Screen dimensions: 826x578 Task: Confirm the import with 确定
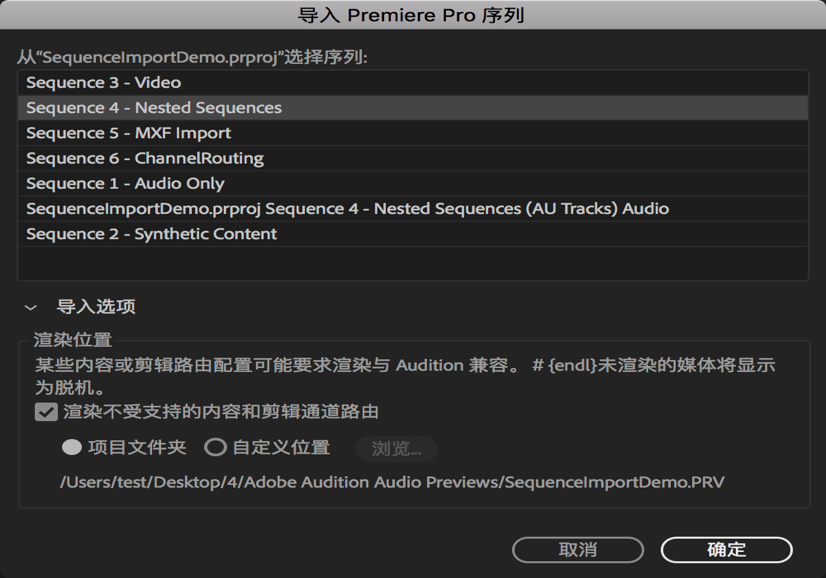tap(726, 550)
